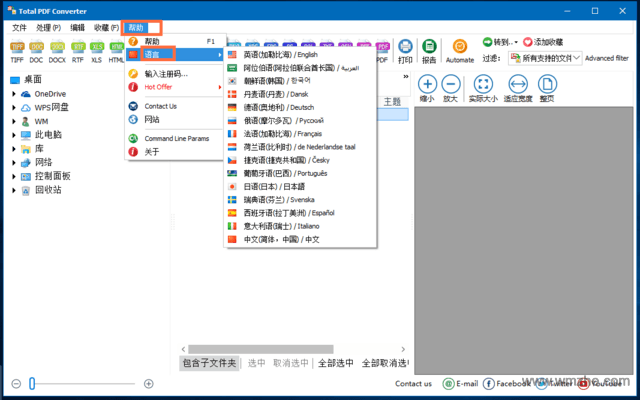Open the Report (报告) toolbar icon

[429, 52]
